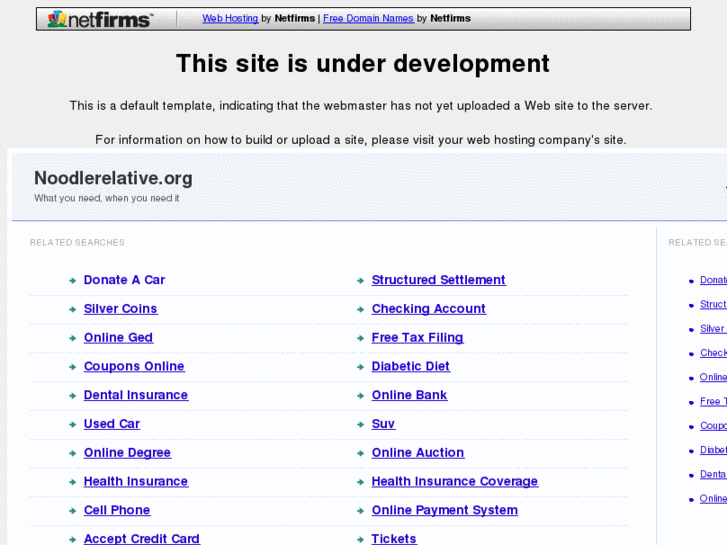This screenshot has height=545, width=727.
Task: Open the Coupons Online link
Action: (134, 366)
